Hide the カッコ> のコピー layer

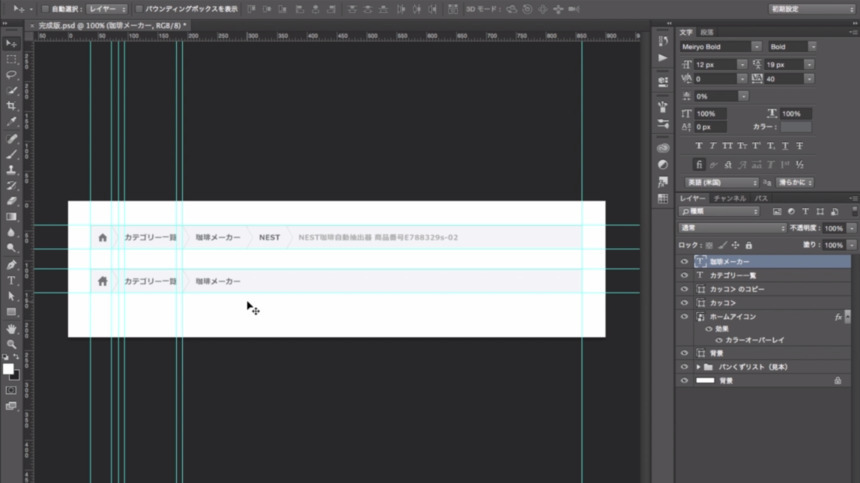click(684, 289)
